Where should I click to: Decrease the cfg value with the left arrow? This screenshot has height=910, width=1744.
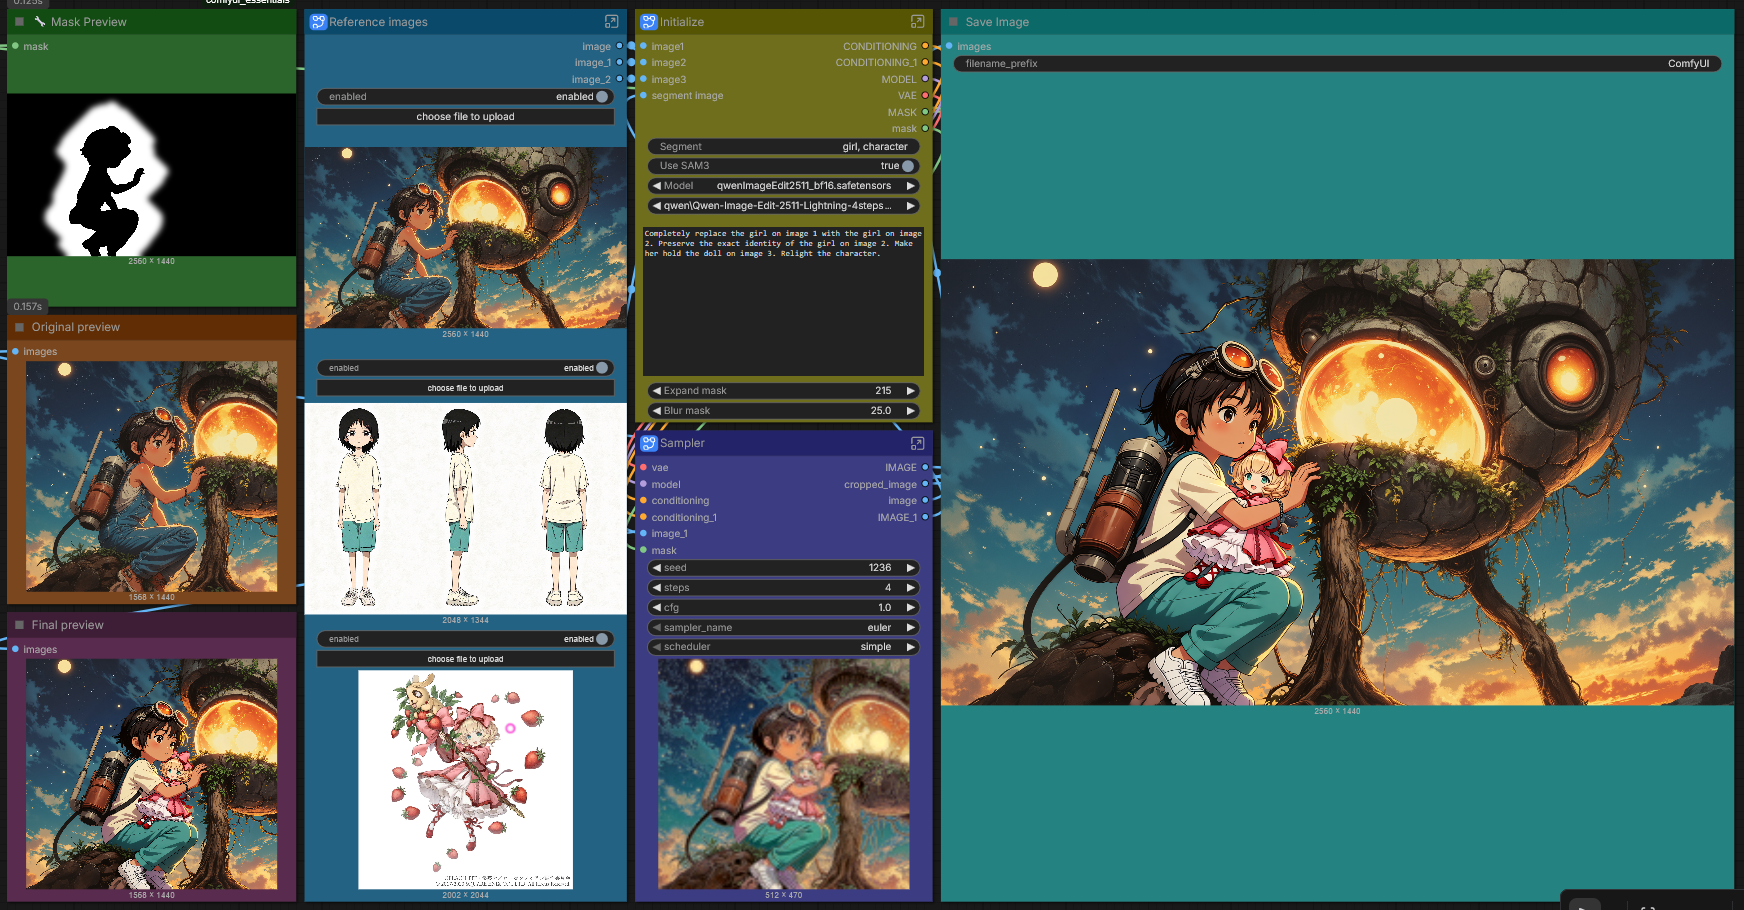[656, 608]
